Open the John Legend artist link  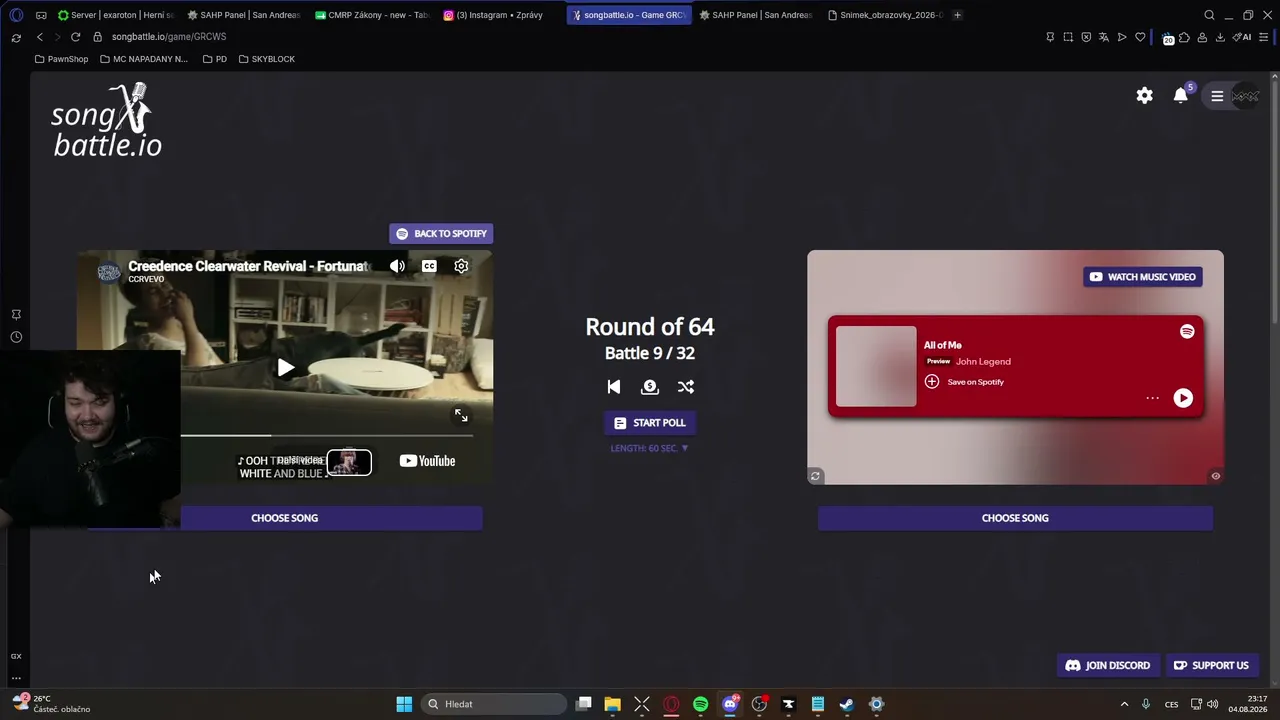coord(983,362)
